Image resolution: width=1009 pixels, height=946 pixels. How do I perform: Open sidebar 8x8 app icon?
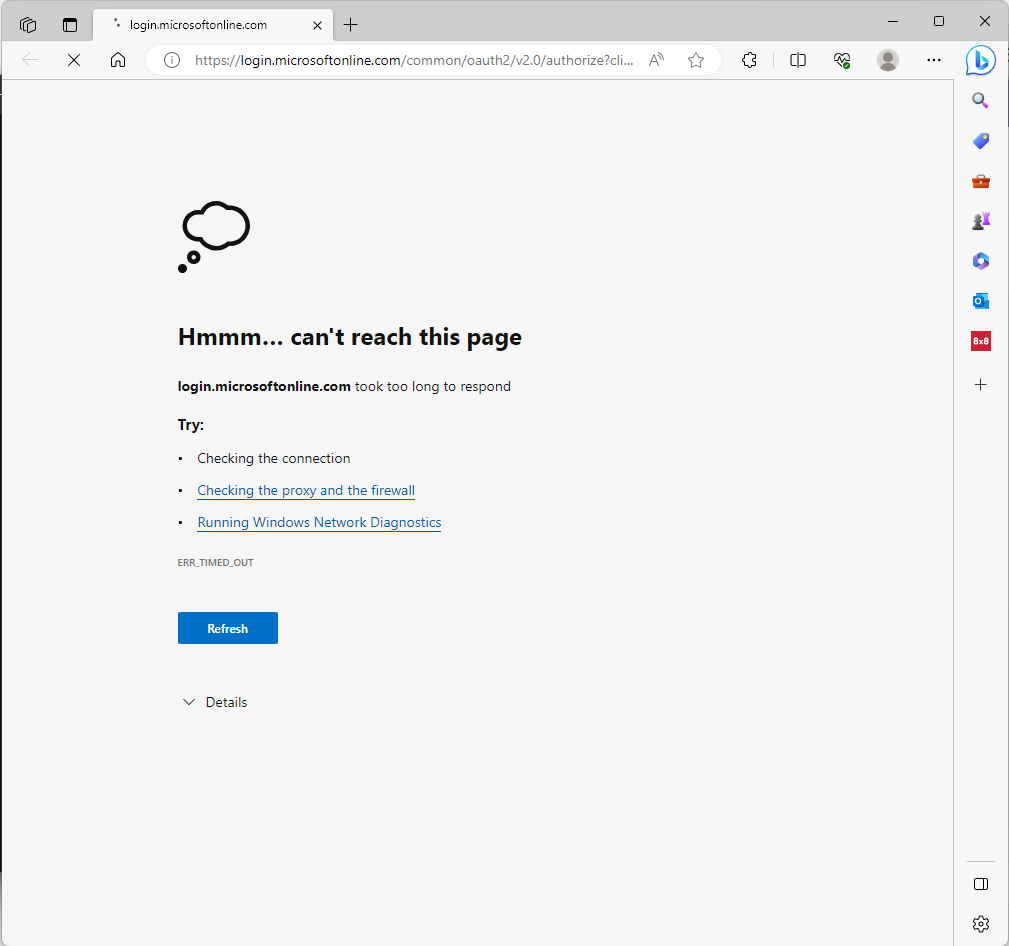pyautogui.click(x=981, y=341)
